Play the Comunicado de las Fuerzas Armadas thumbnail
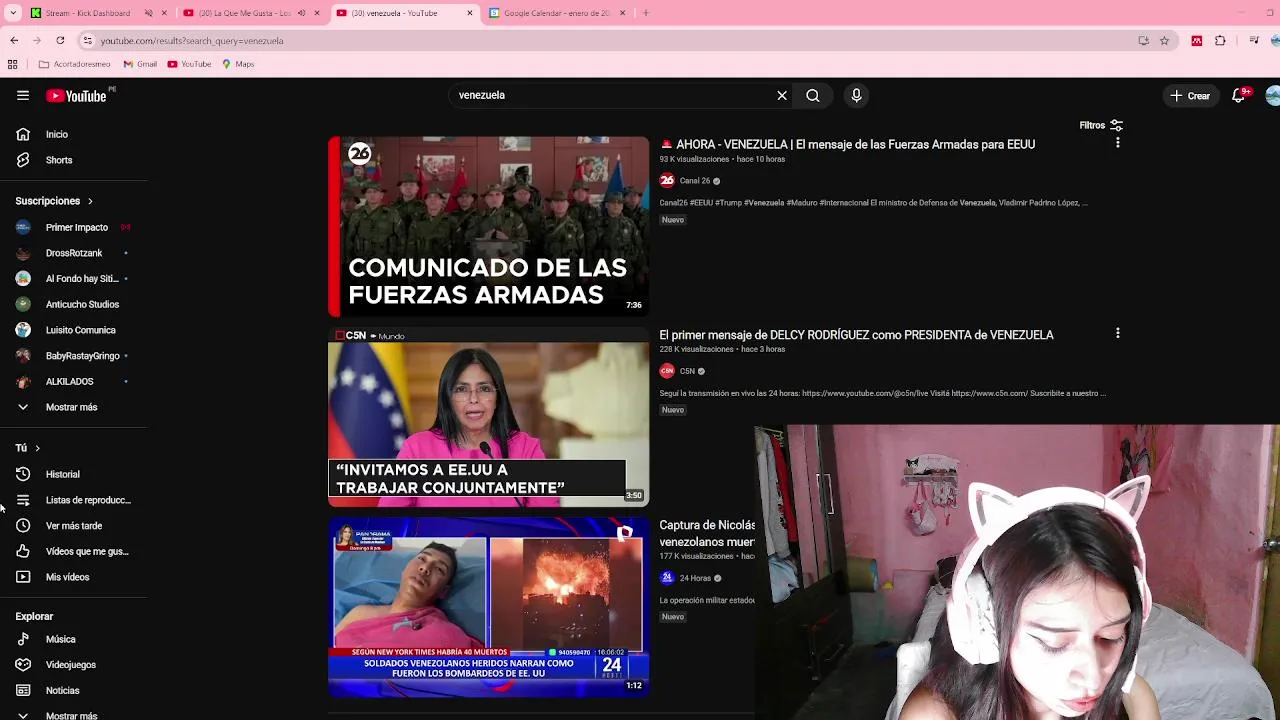This screenshot has width=1280, height=720. coord(488,227)
